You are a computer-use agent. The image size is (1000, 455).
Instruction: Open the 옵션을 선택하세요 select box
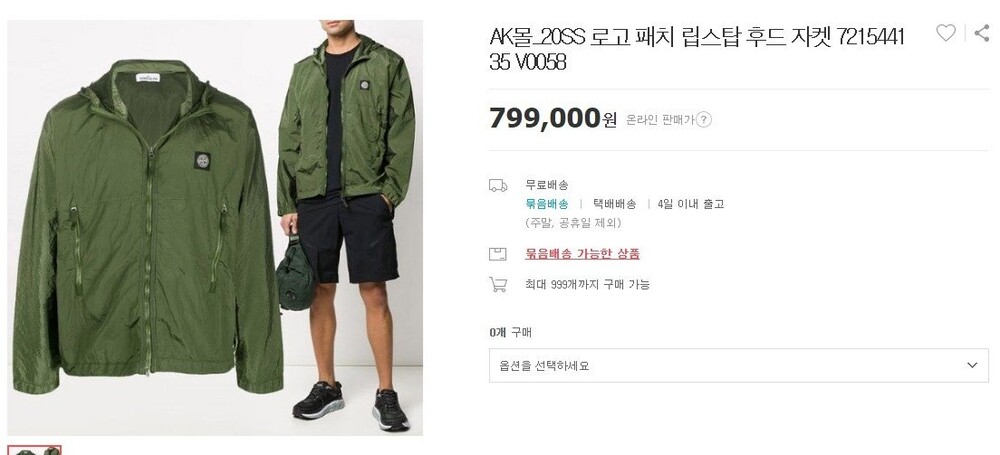click(739, 366)
